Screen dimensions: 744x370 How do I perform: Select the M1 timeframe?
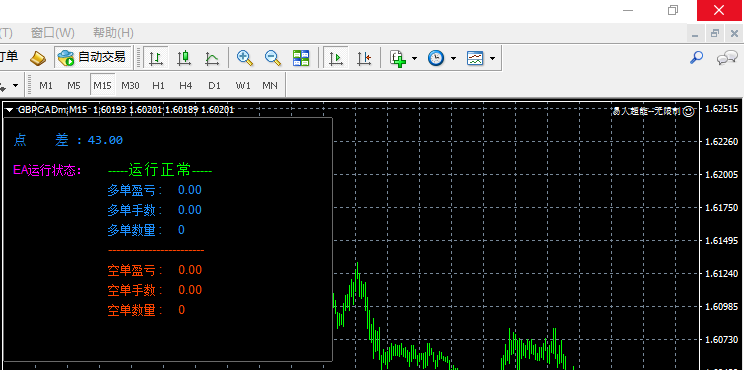click(46, 85)
